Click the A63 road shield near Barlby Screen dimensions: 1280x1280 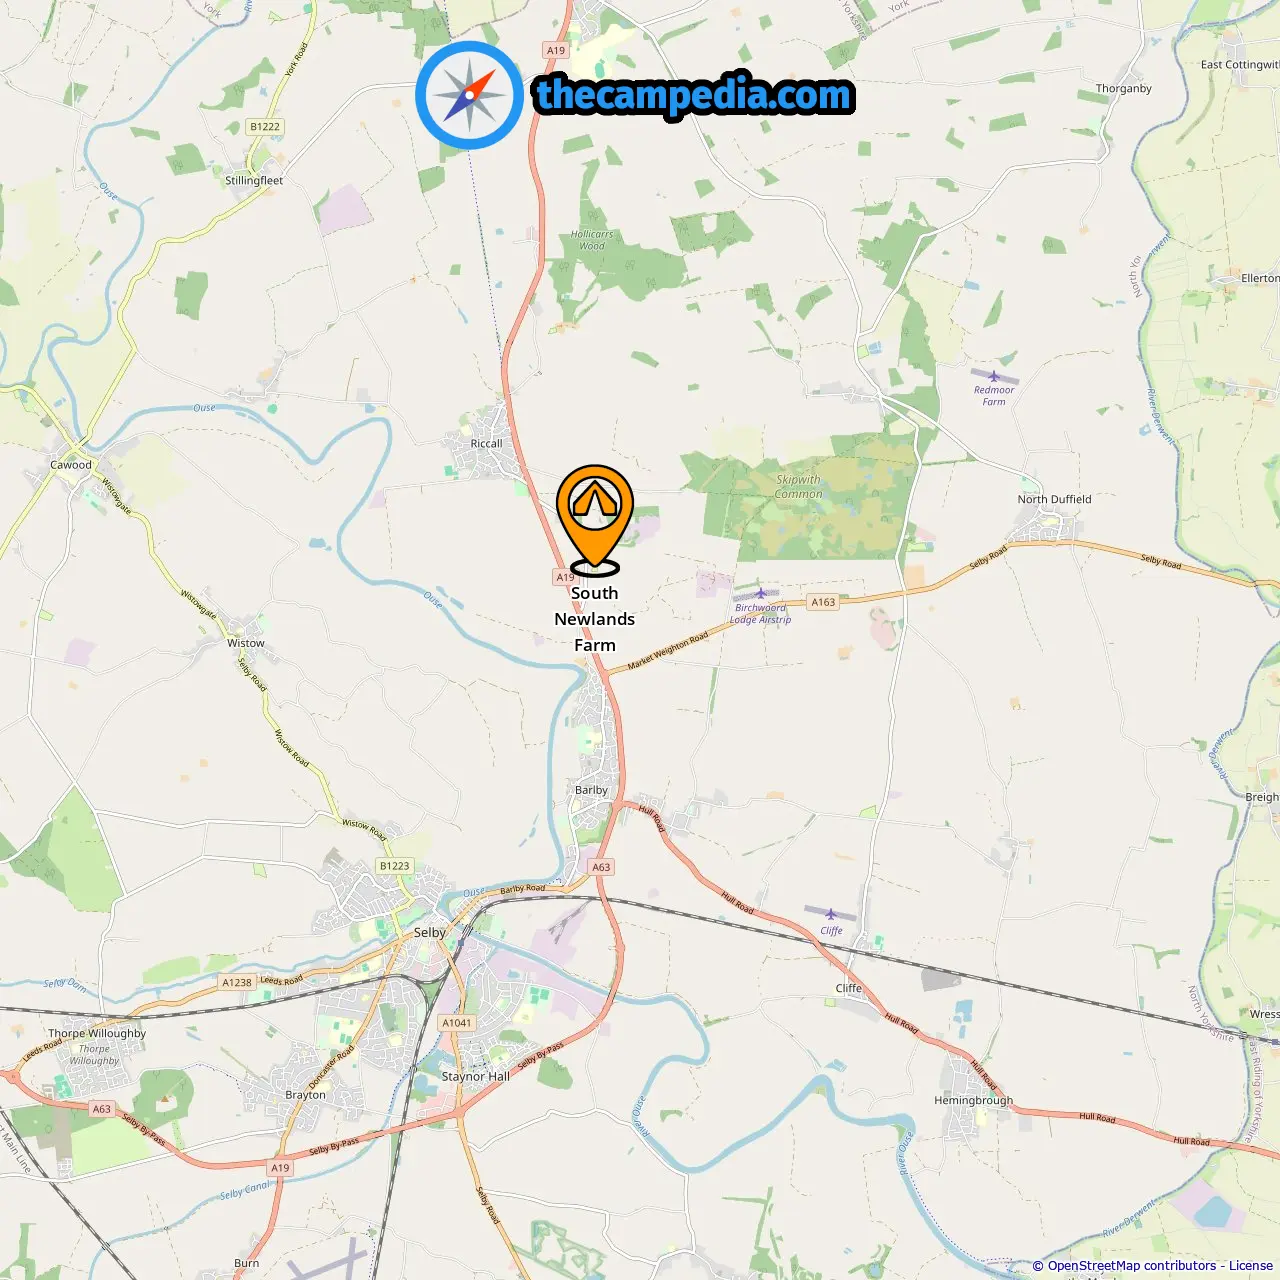tap(601, 867)
